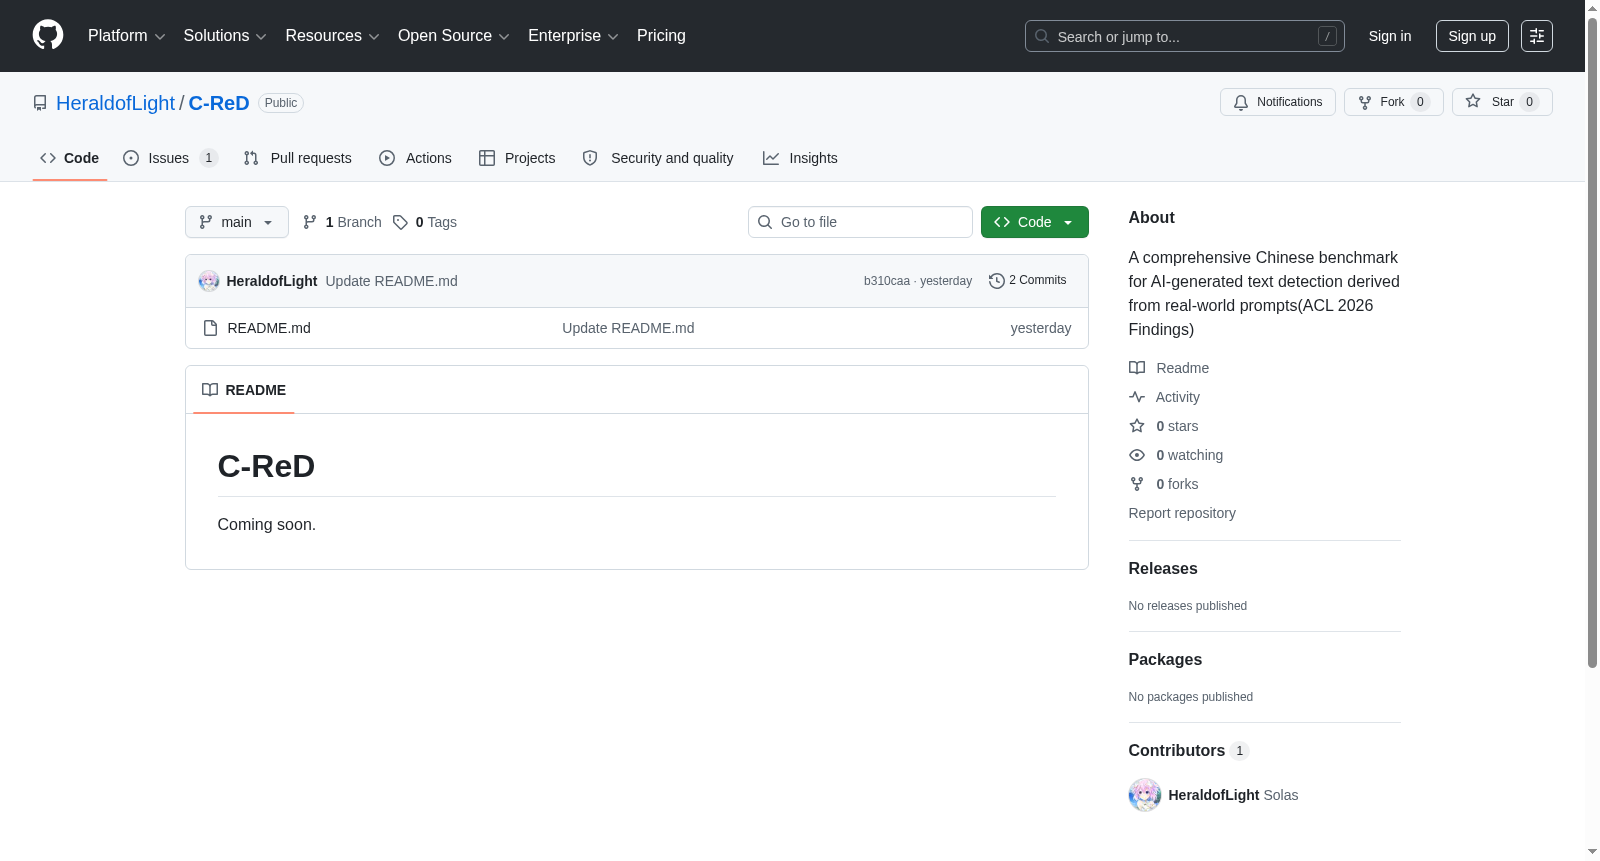1600x861 pixels.
Task: Open the C-ReD repository link
Action: tap(219, 103)
